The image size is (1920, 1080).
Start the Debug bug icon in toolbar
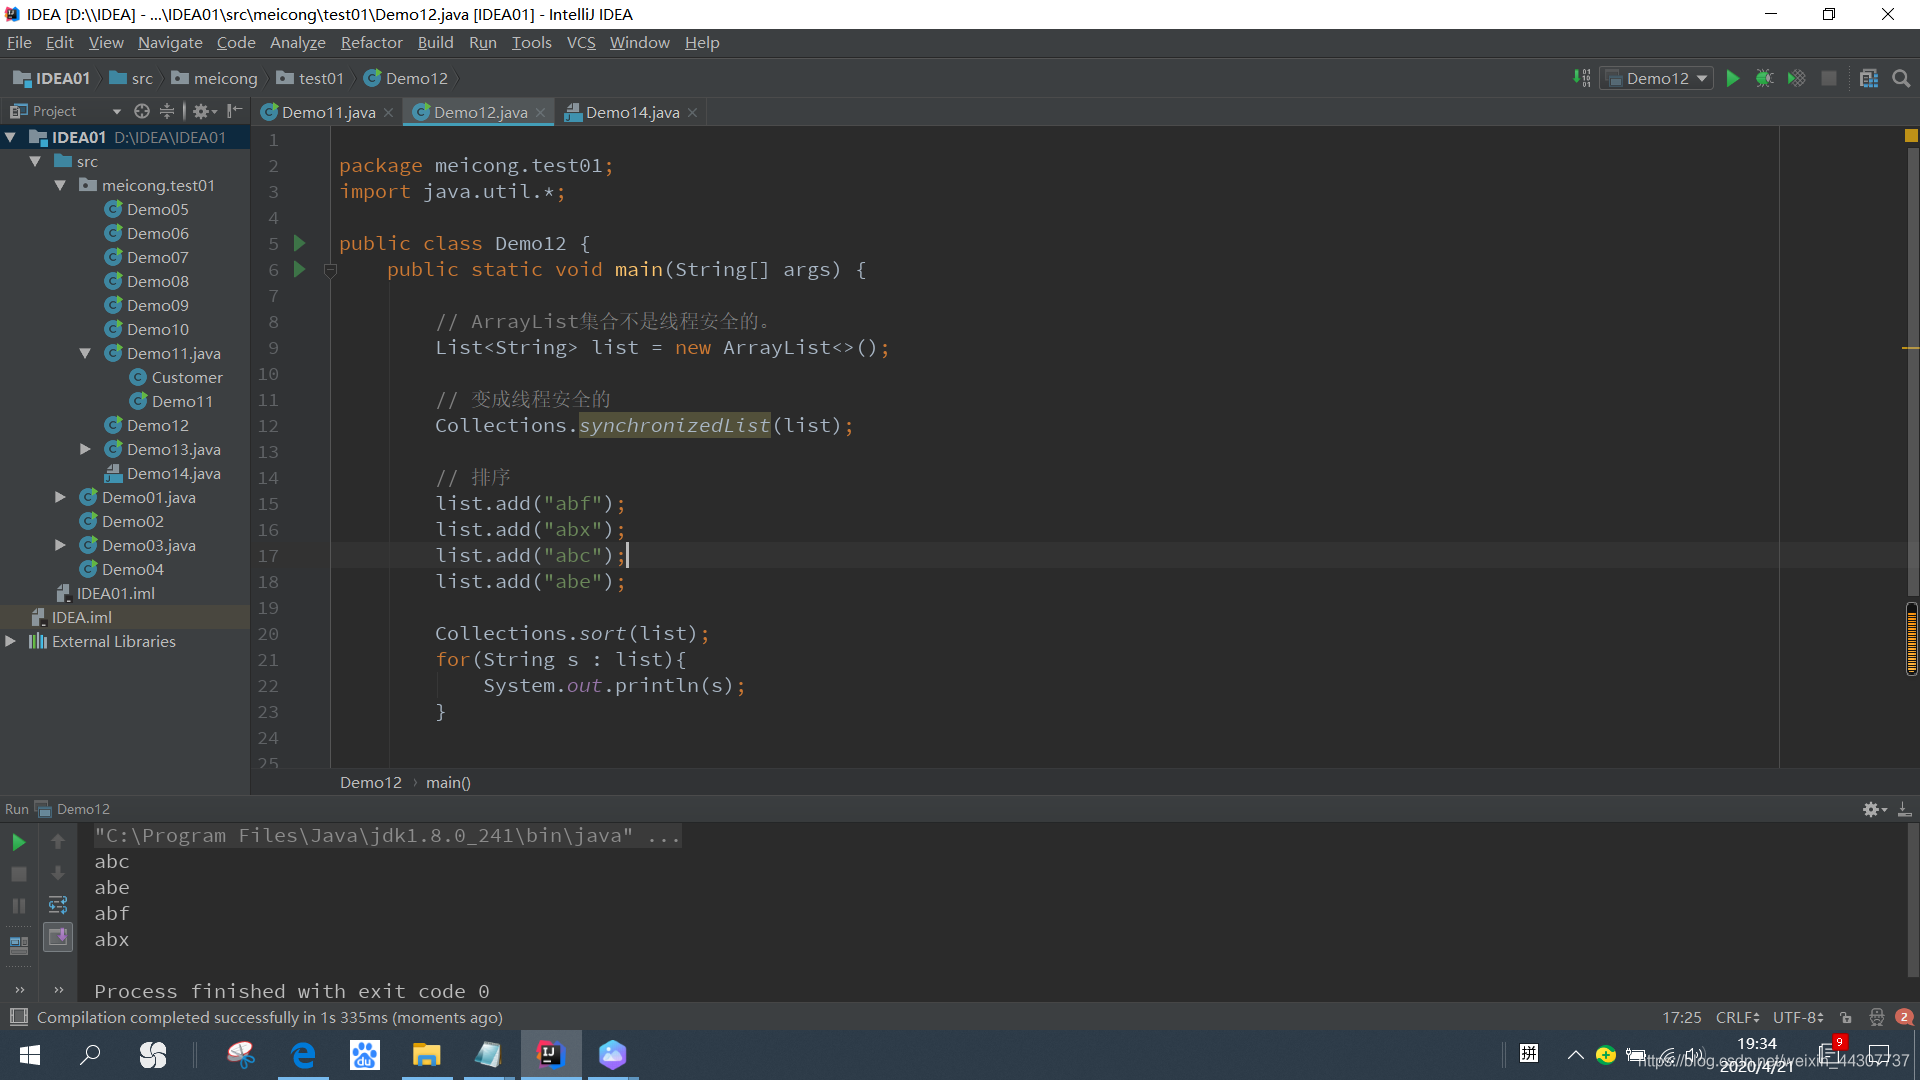pos(1765,78)
